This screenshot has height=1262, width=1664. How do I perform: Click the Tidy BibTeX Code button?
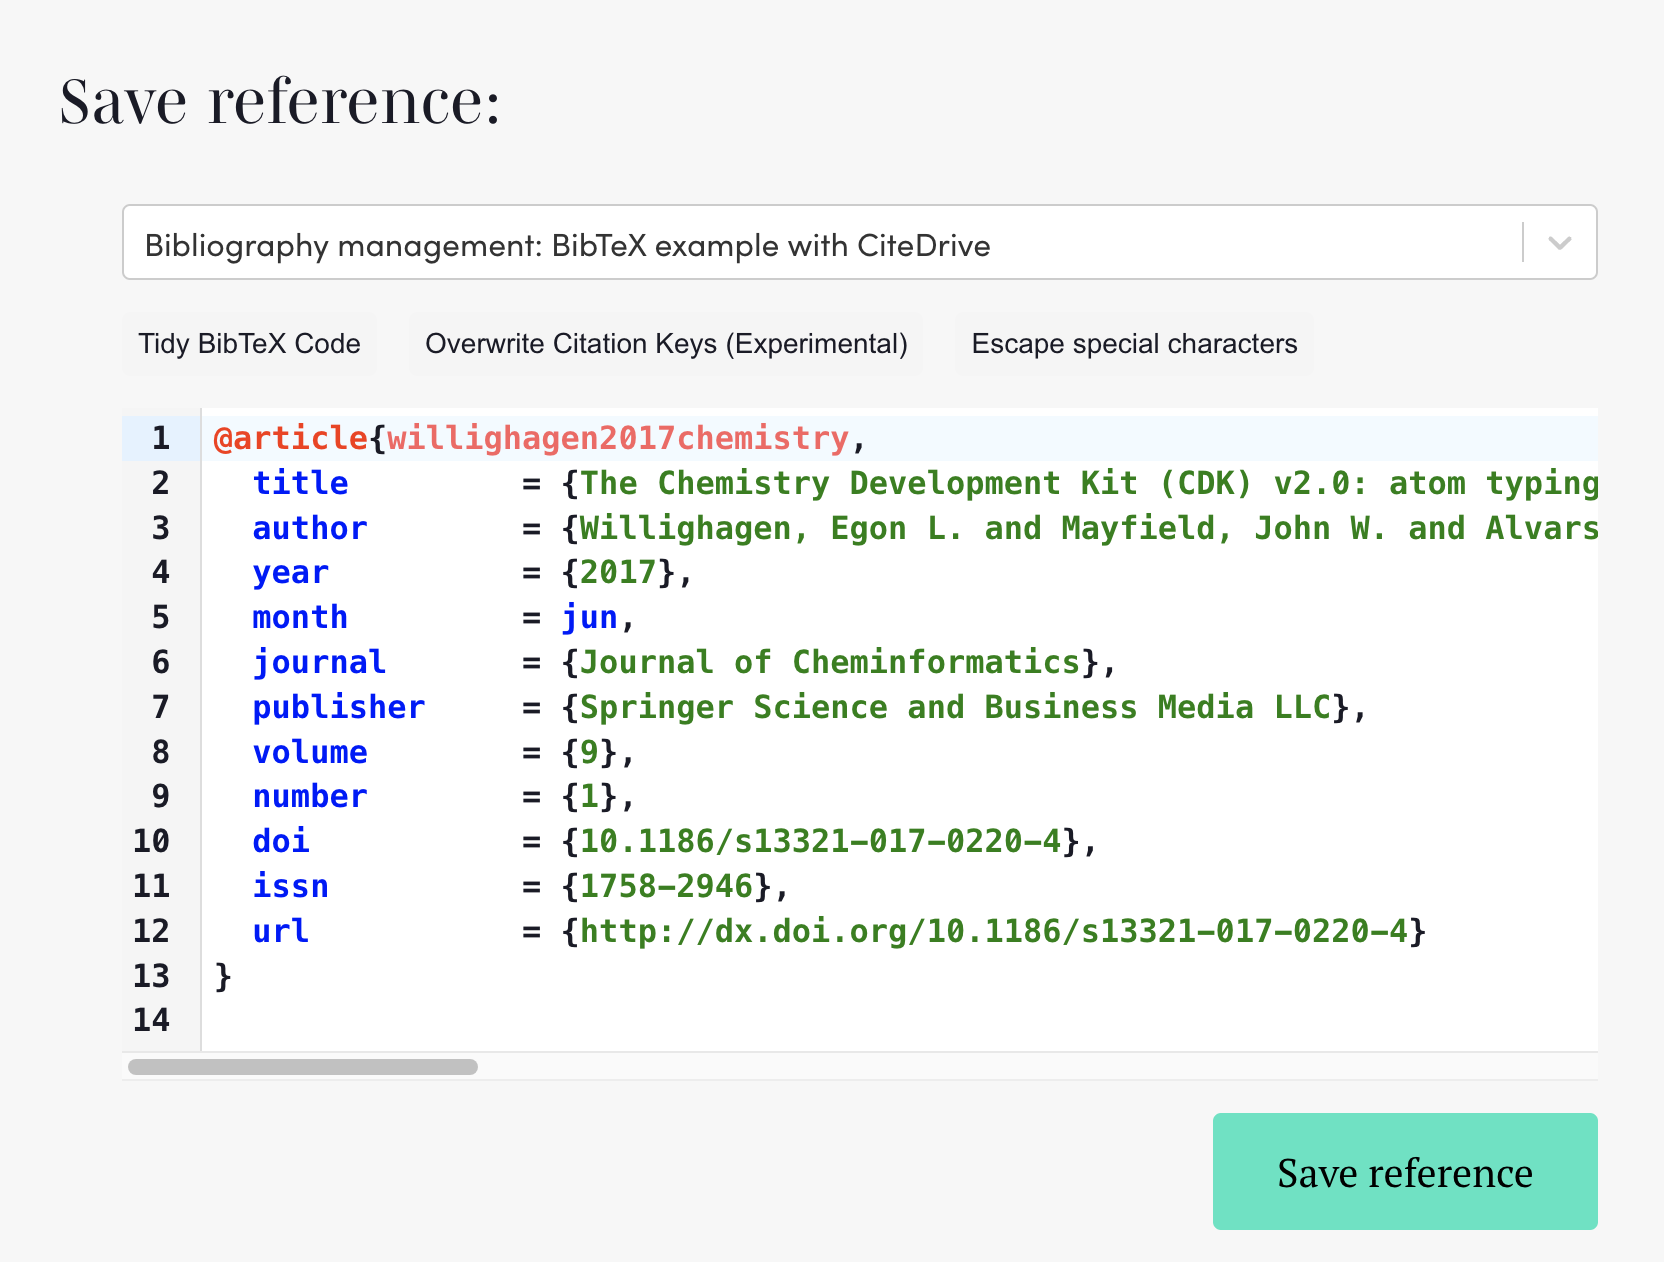click(x=249, y=343)
